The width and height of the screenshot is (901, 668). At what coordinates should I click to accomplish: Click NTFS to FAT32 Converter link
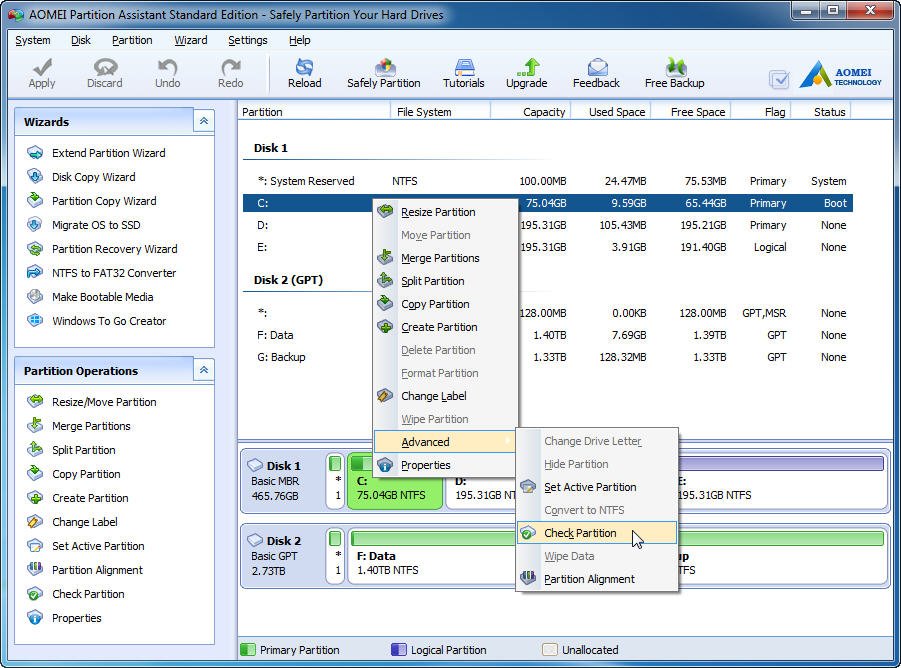coord(113,273)
